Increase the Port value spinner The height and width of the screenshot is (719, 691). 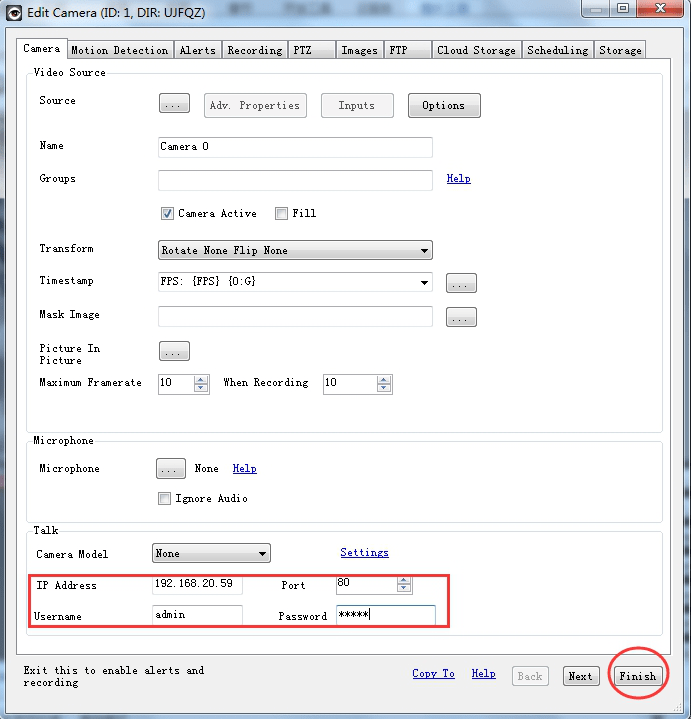click(x=403, y=580)
